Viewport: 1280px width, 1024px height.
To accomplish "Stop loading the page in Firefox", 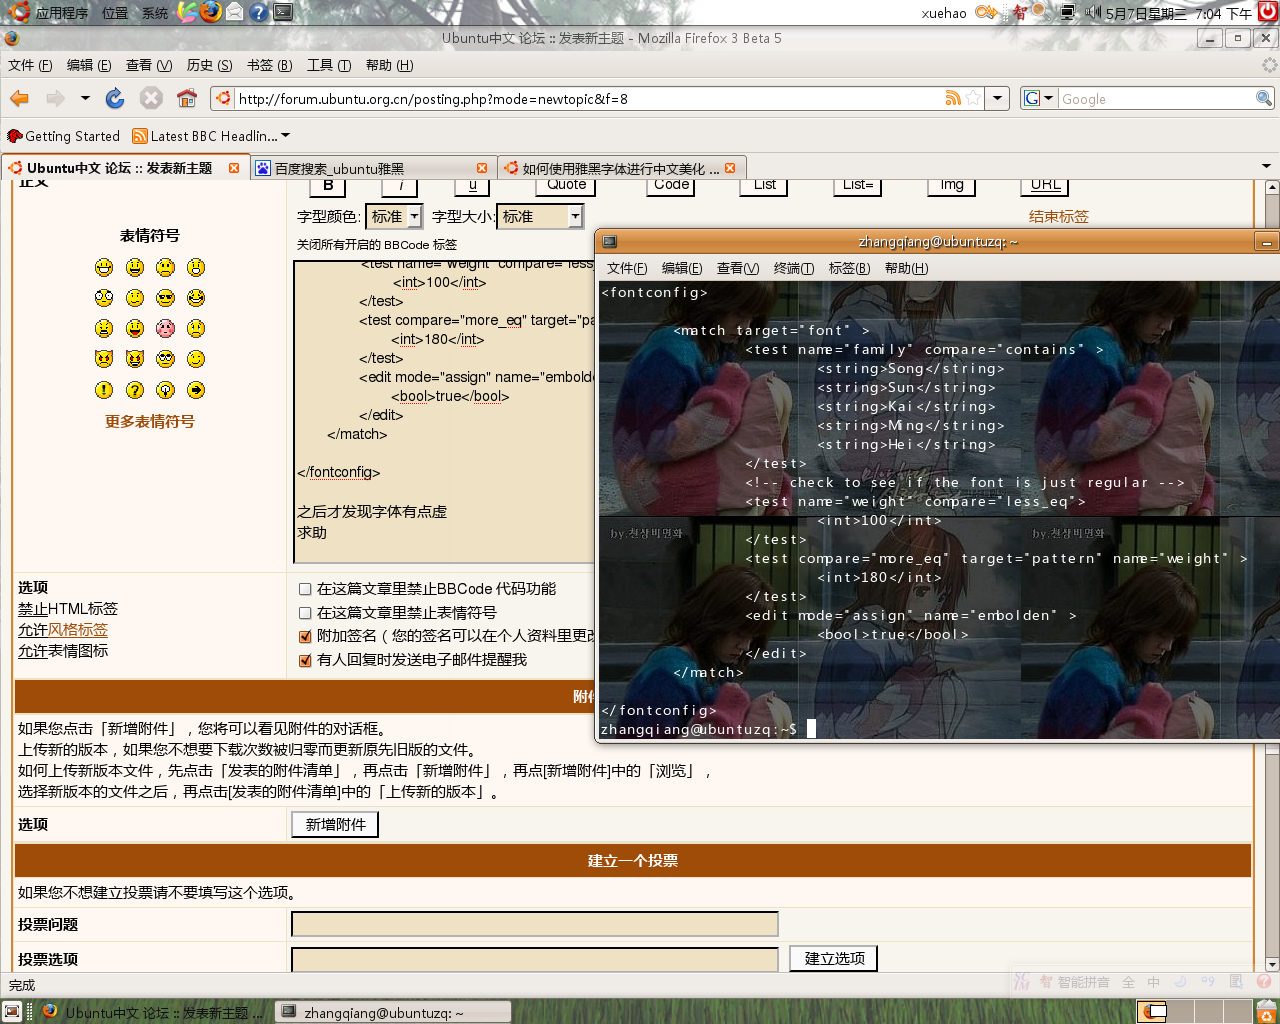I will pyautogui.click(x=151, y=98).
